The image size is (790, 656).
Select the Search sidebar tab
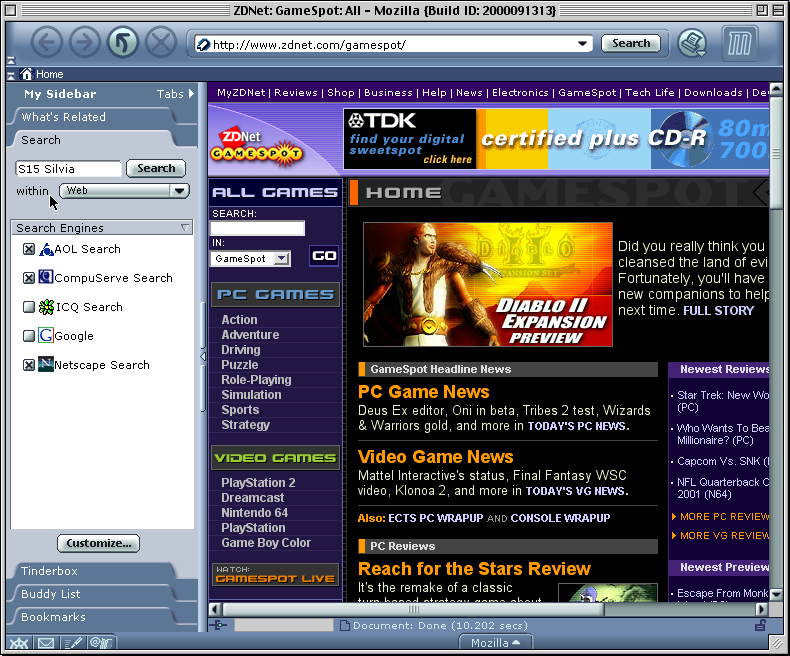click(x=94, y=140)
